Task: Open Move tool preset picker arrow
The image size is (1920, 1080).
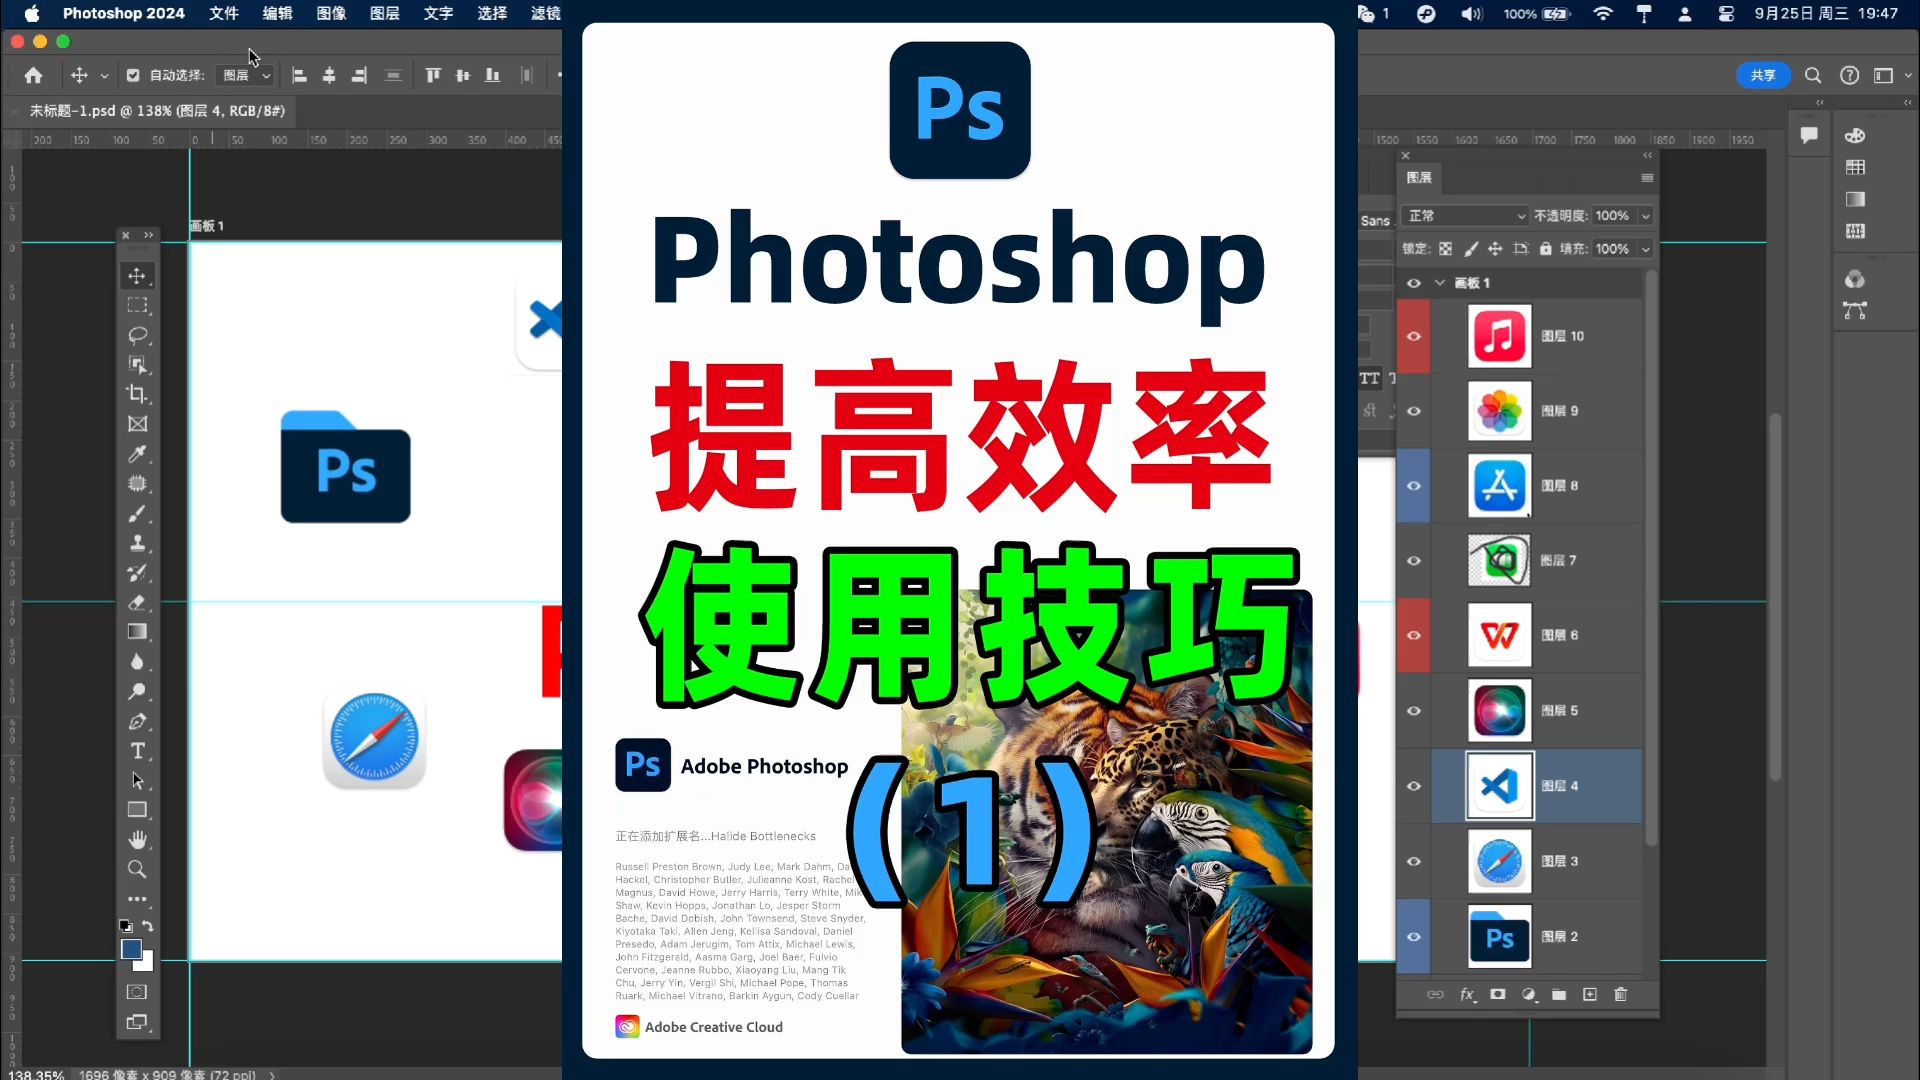Action: pyautogui.click(x=104, y=76)
